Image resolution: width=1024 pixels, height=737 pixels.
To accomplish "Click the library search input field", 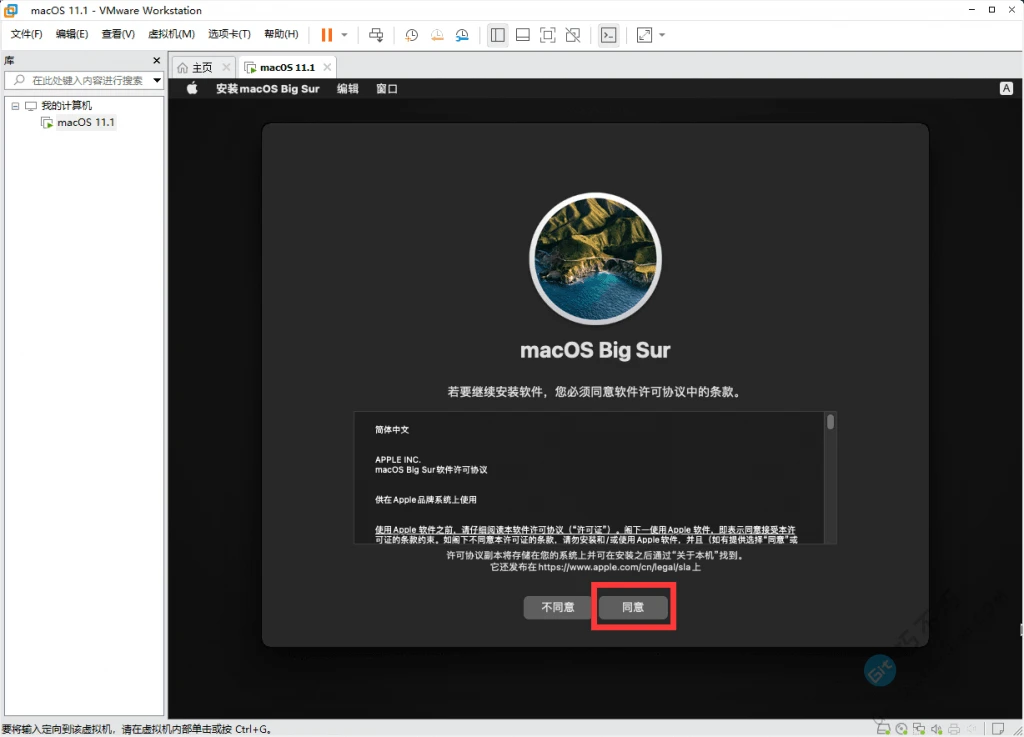I will [85, 80].
